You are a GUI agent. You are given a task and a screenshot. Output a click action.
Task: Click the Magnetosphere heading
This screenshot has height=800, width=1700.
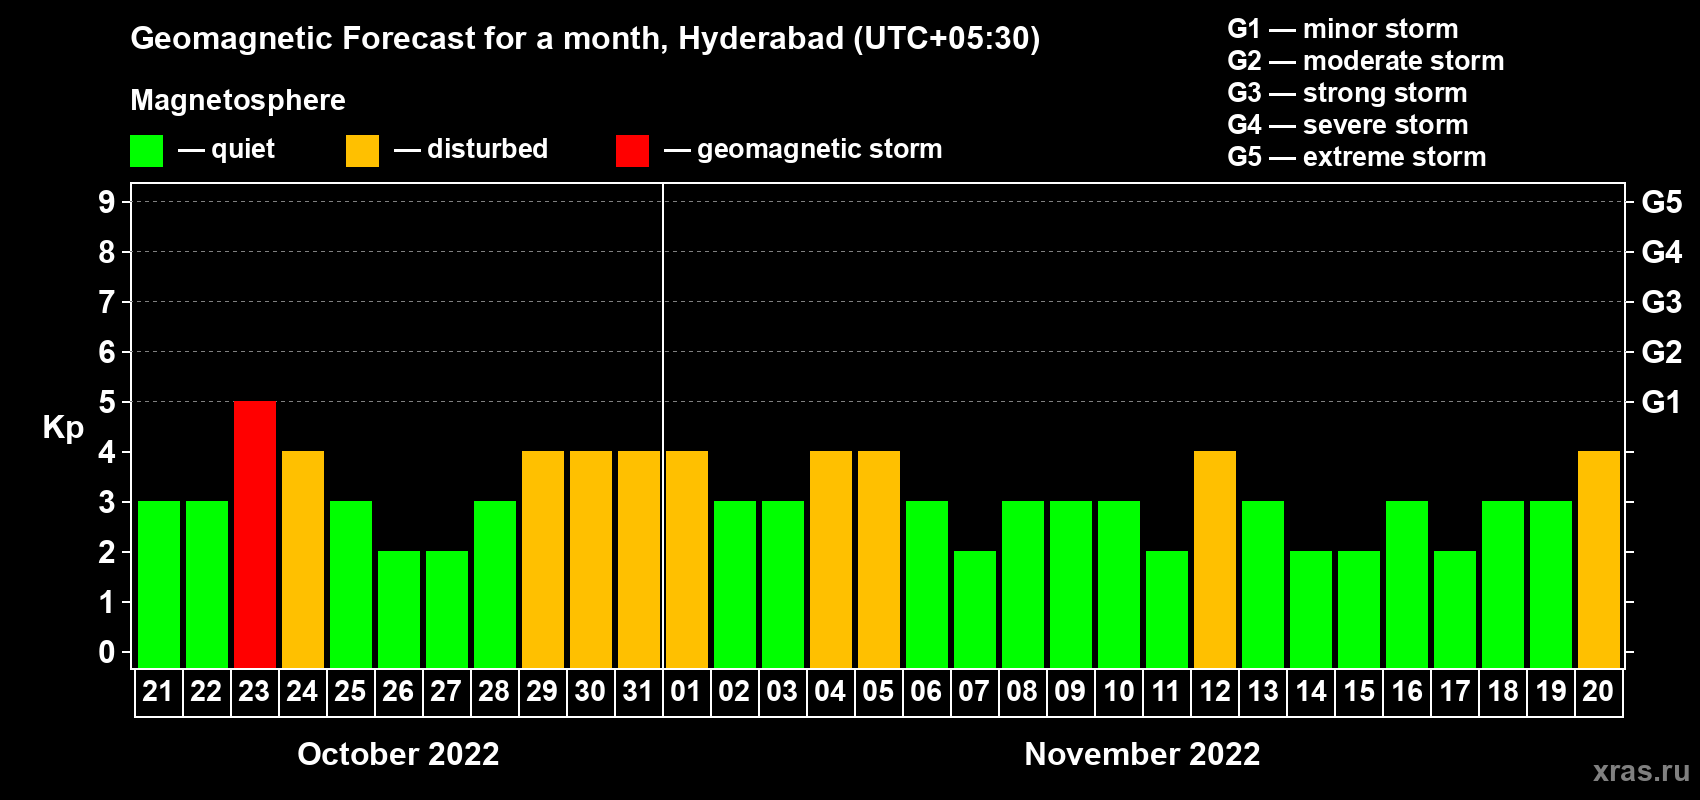238,100
